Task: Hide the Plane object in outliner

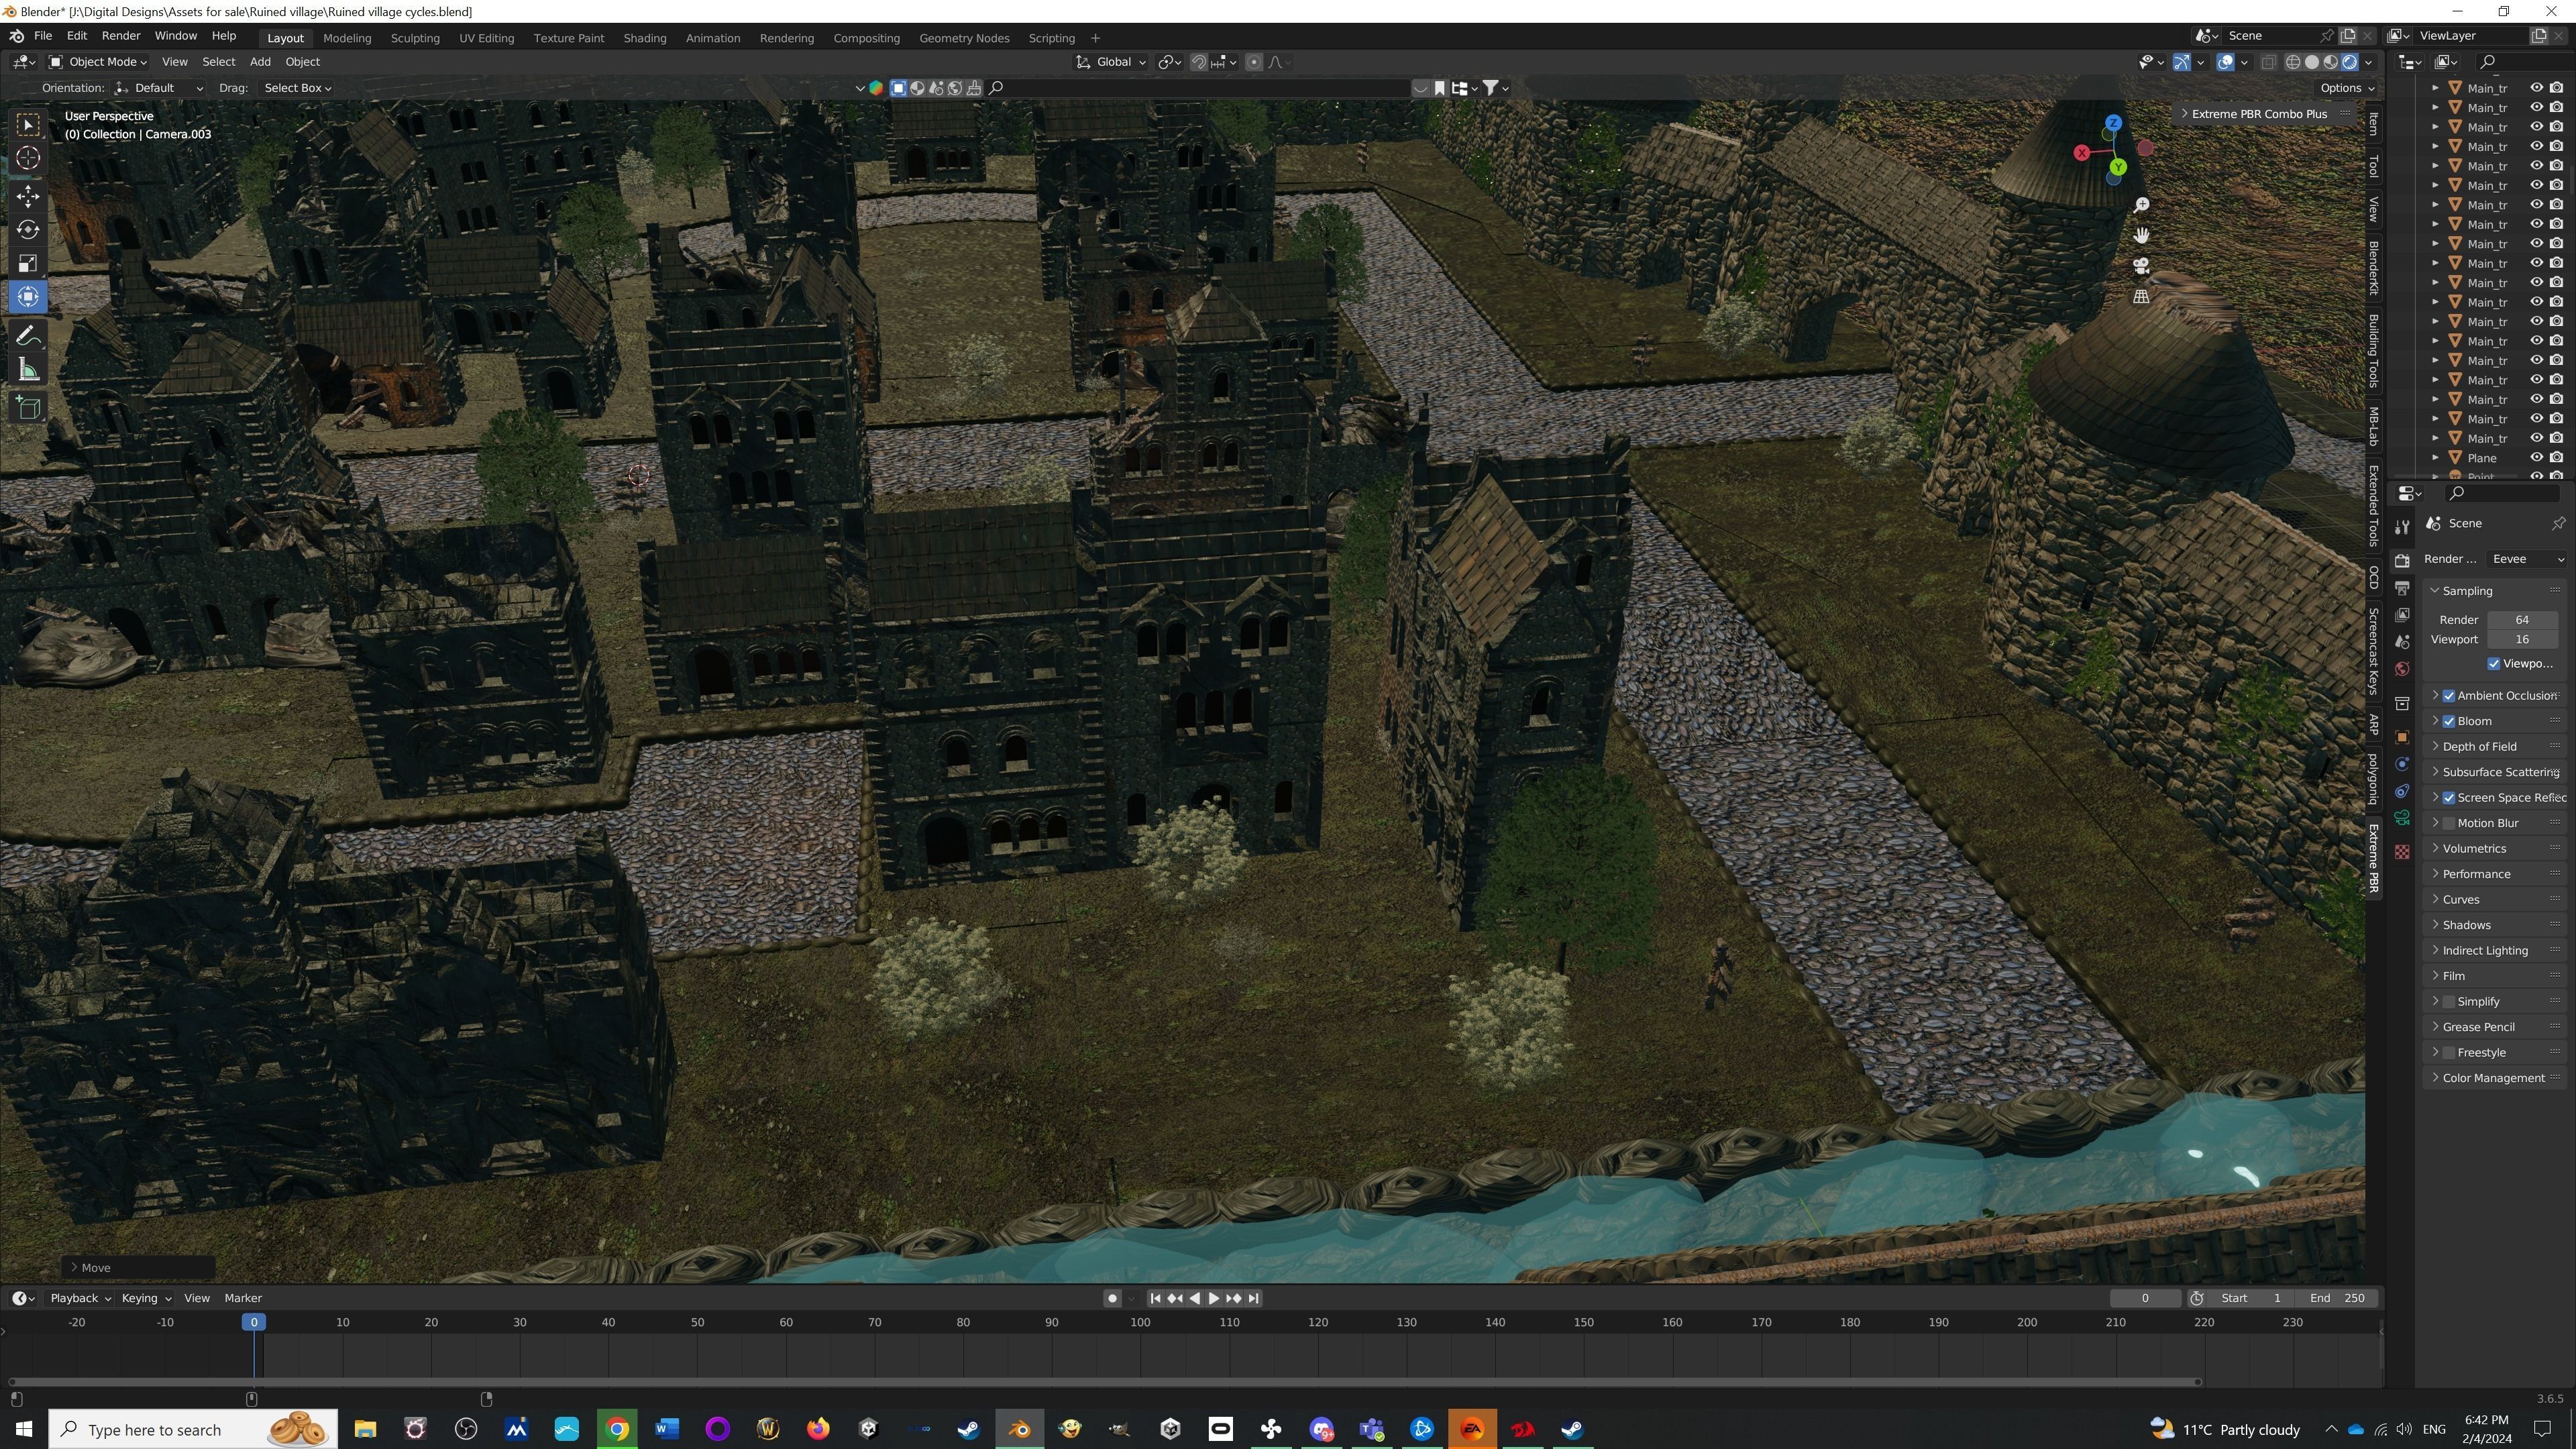Action: click(2536, 458)
